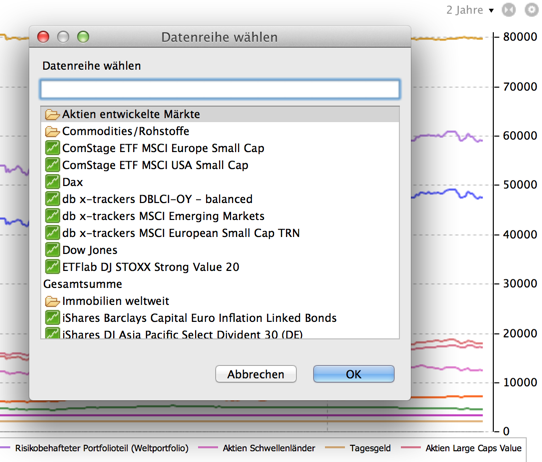Click the pink Aktien Schwellenländer legend line
This screenshot has width=542, height=462.
(x=208, y=448)
